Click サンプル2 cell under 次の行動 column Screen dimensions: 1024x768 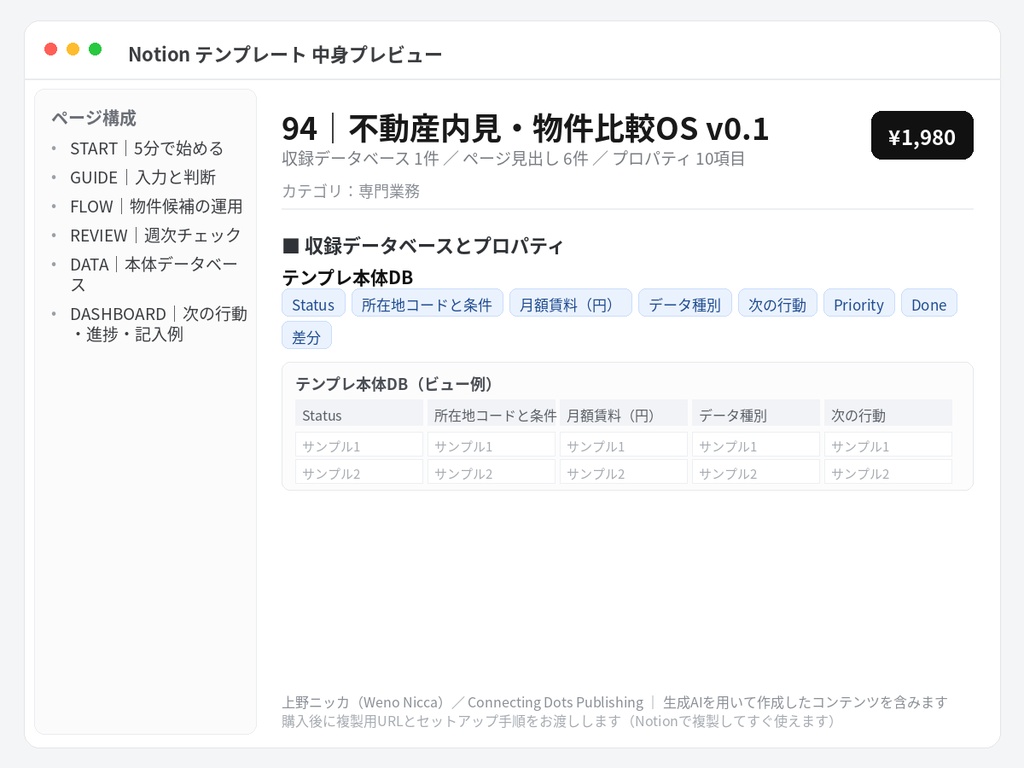click(x=888, y=473)
